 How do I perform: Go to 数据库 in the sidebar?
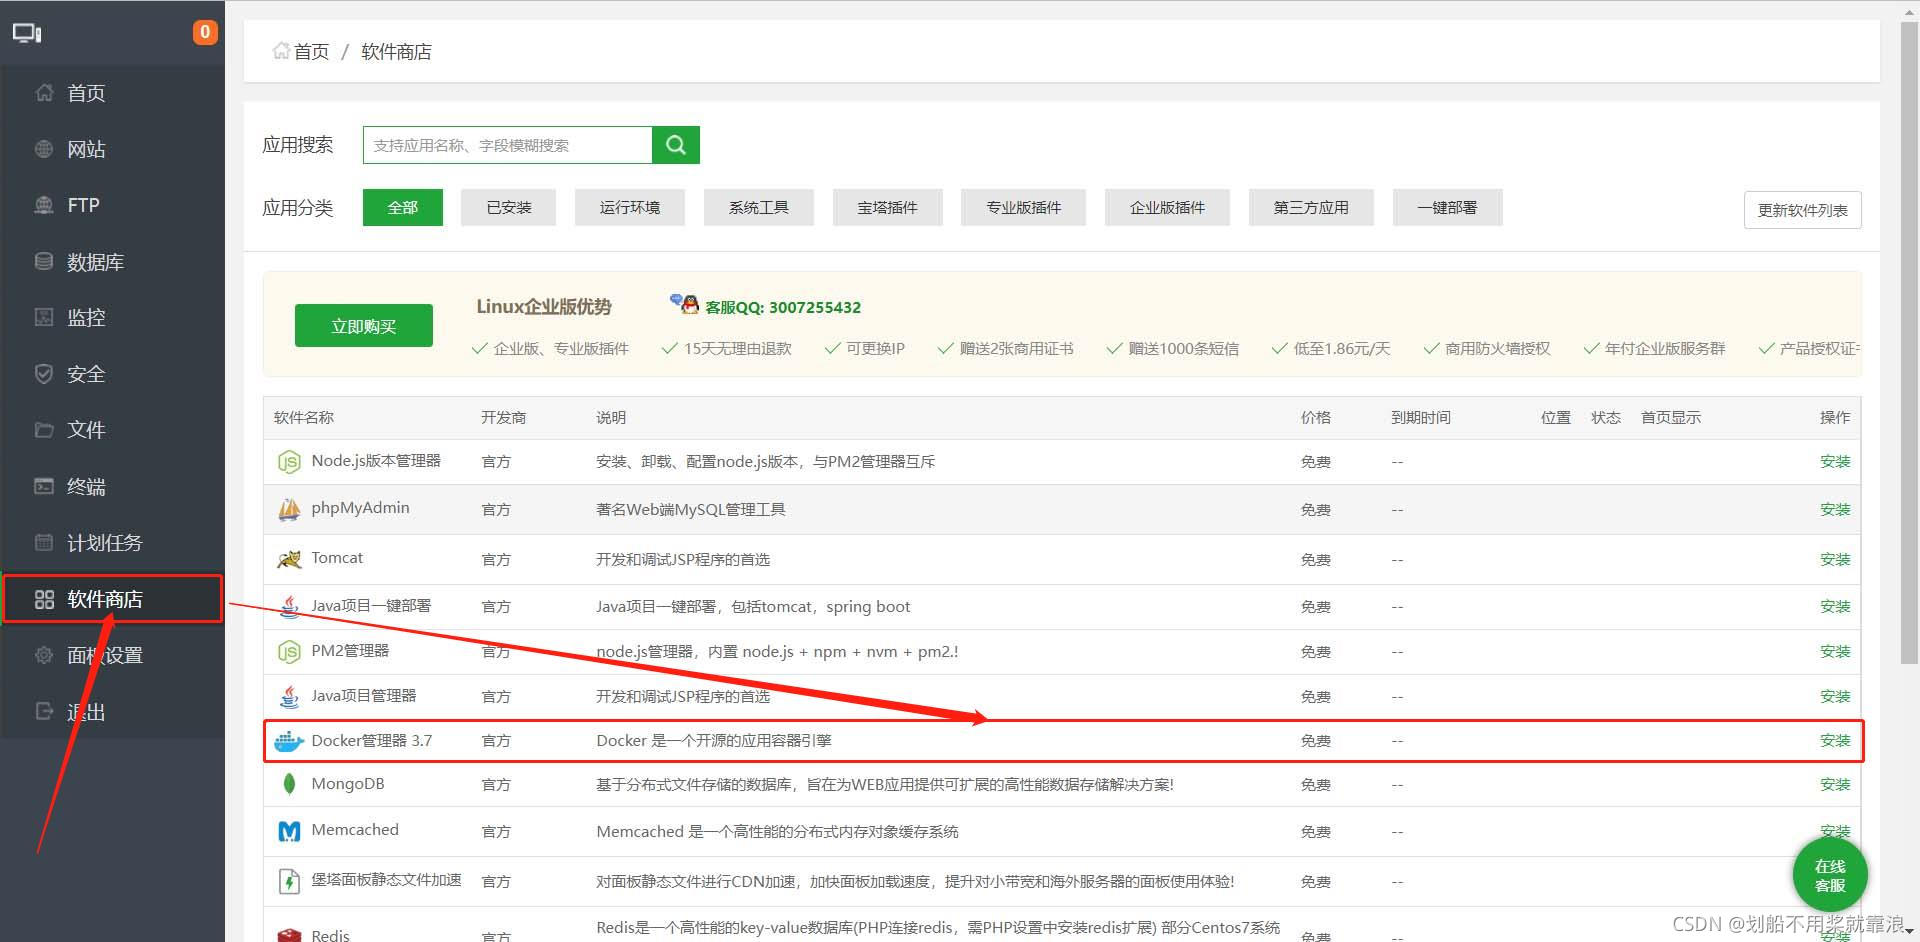(x=95, y=262)
